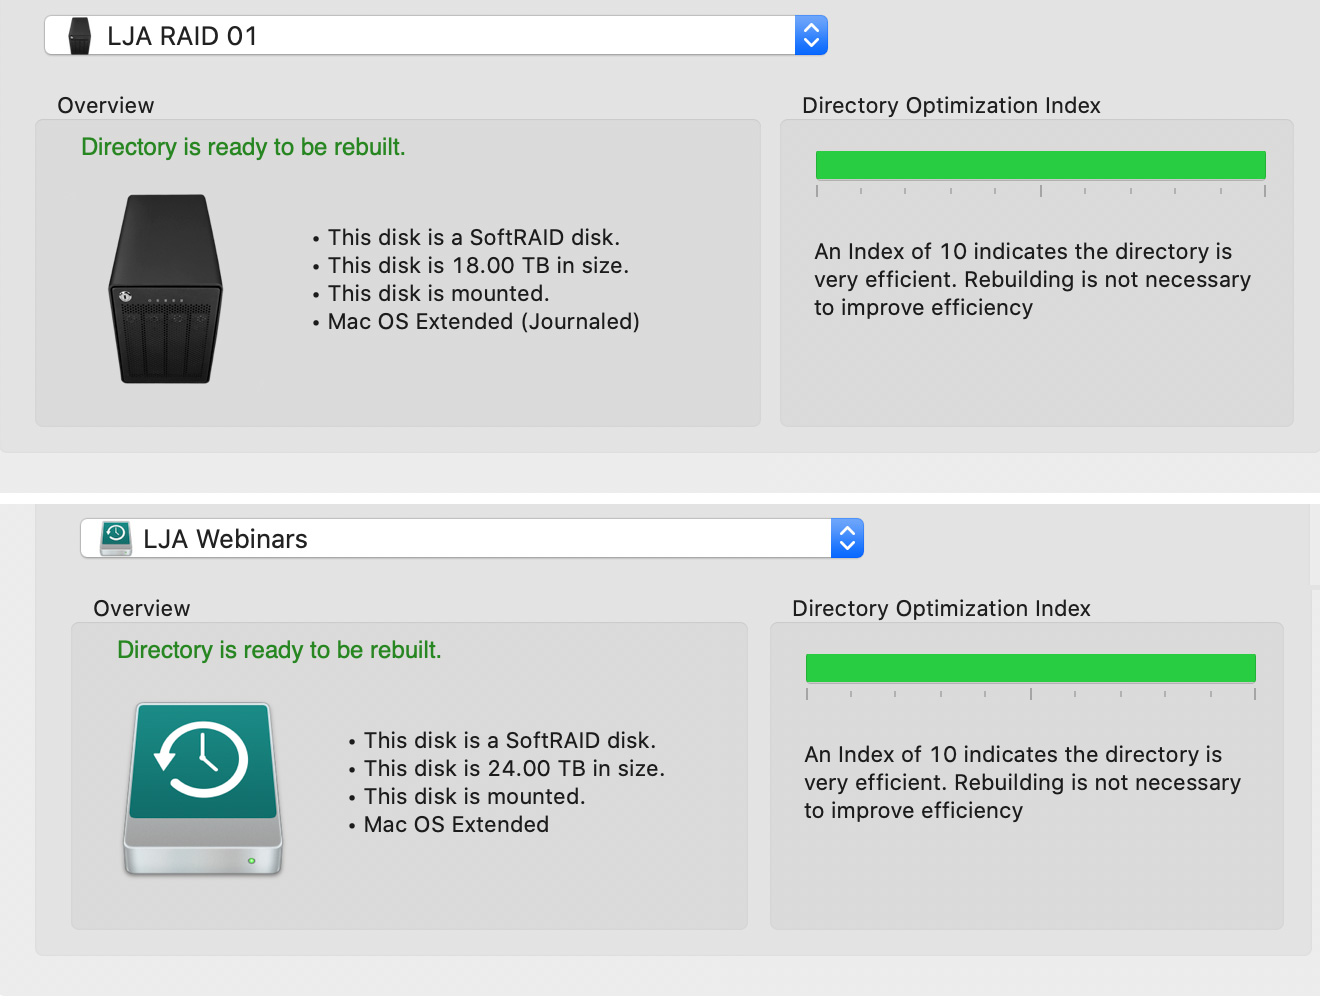Click "This disk is mounted." for LJA Webinars

tap(474, 797)
